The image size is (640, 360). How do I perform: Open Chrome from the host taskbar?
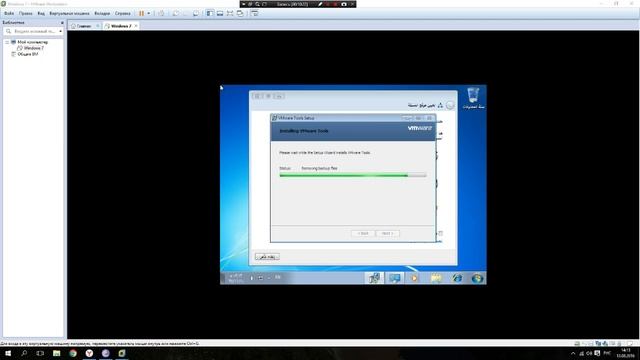click(73, 353)
